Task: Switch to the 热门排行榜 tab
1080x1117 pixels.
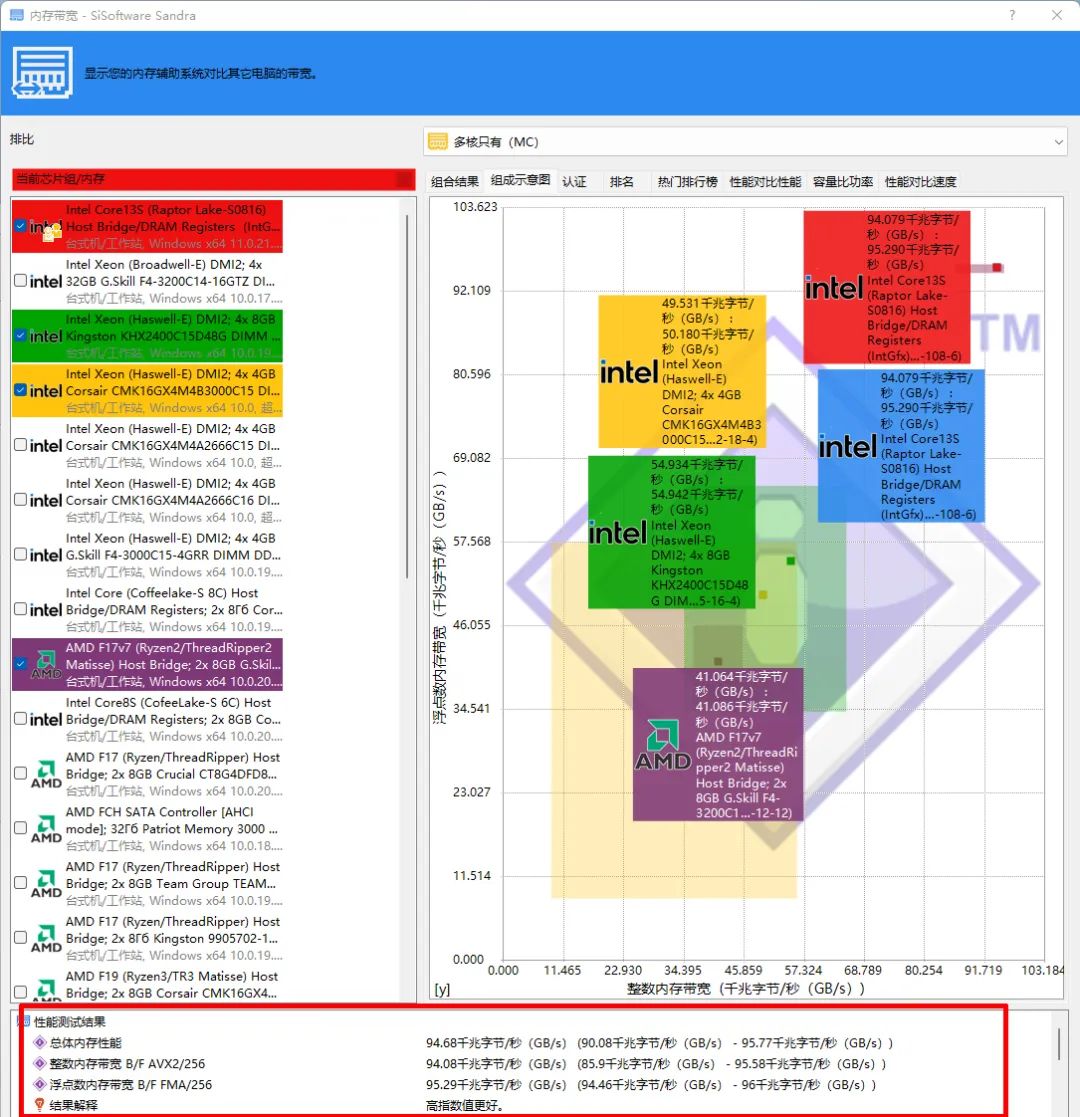Action: pyautogui.click(x=687, y=182)
